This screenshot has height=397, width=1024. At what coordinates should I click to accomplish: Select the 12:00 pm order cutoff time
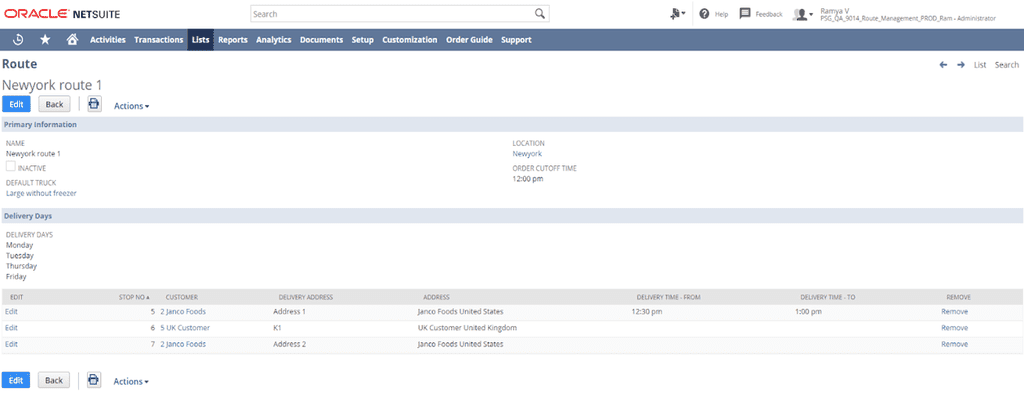point(528,179)
